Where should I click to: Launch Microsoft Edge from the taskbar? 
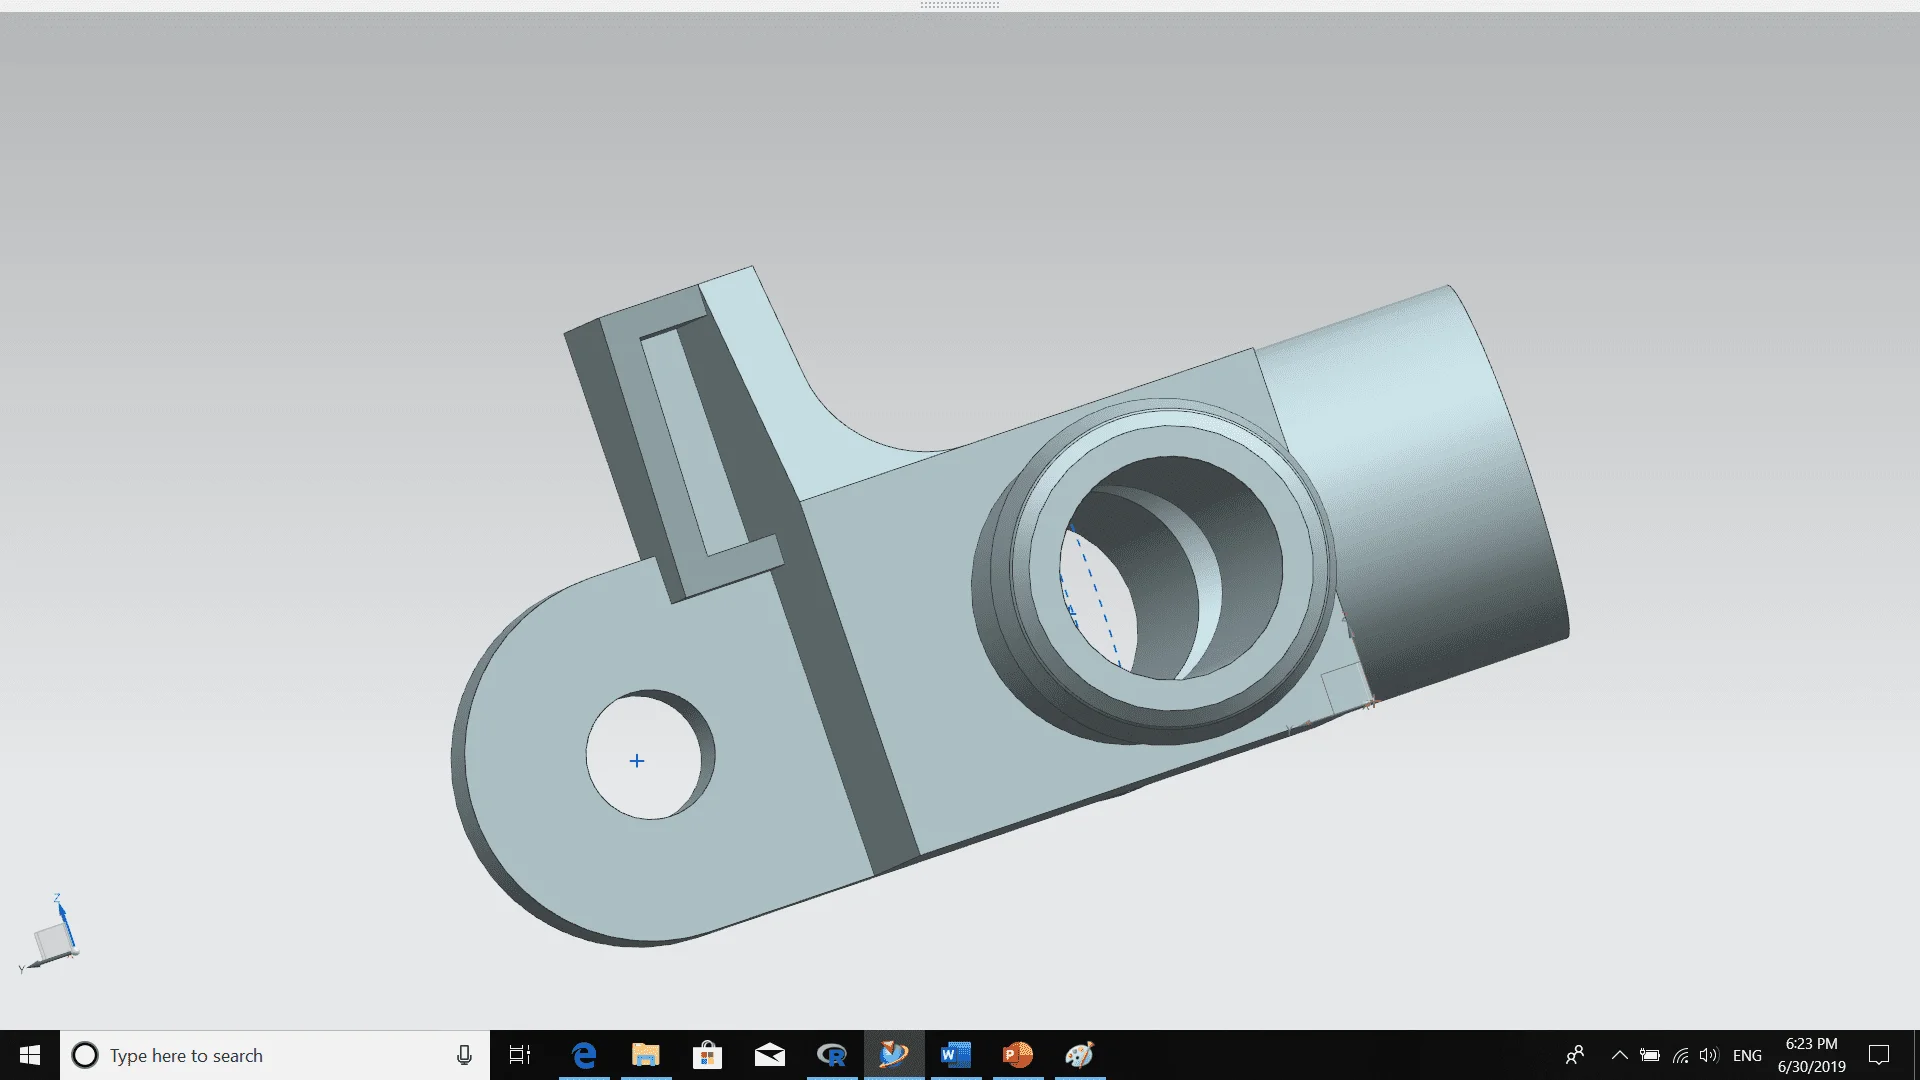click(584, 1055)
